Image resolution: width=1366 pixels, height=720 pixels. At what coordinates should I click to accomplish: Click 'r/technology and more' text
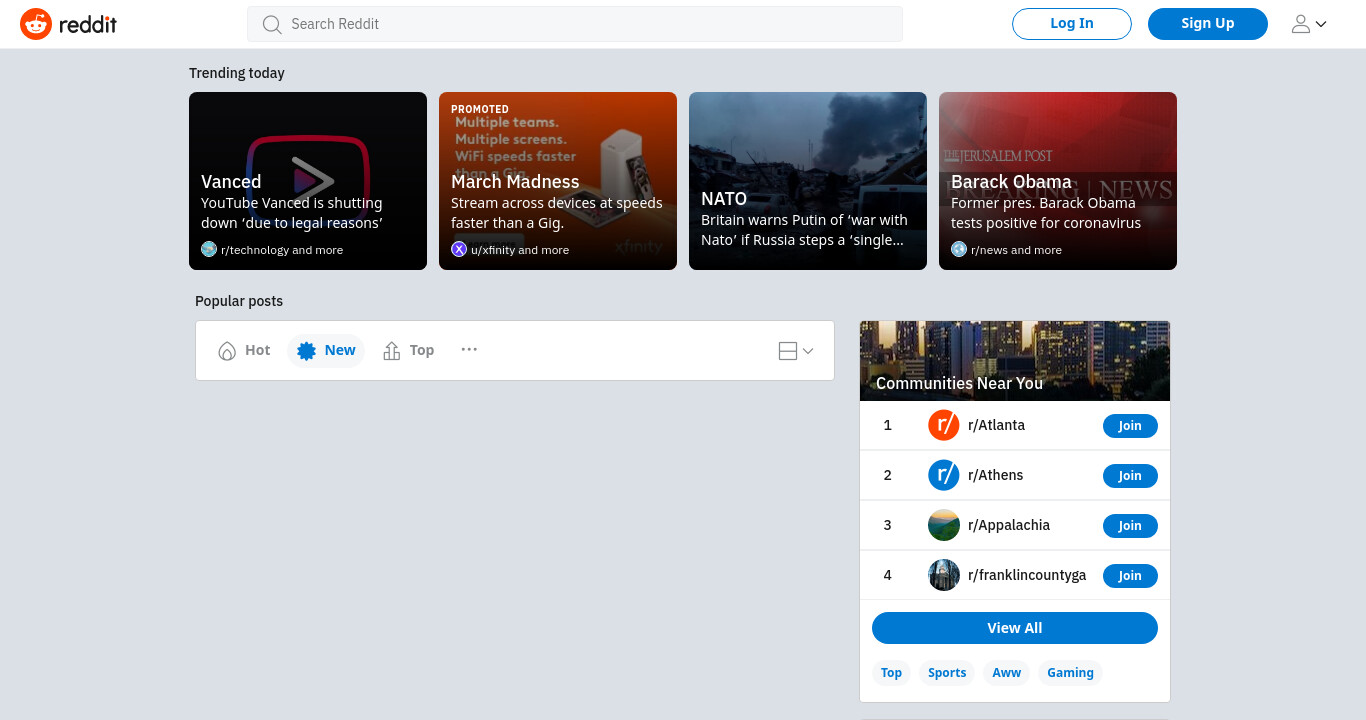(x=282, y=250)
